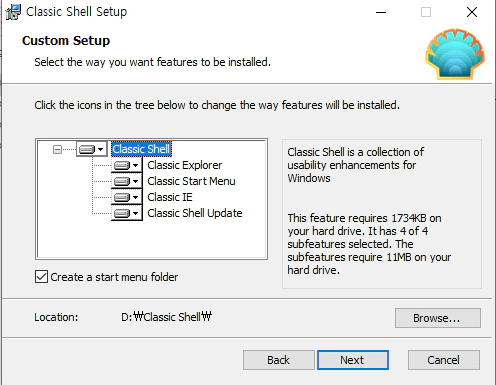Viewport: 496px width, 385px height.
Task: Proceed with the Next button
Action: click(x=353, y=360)
